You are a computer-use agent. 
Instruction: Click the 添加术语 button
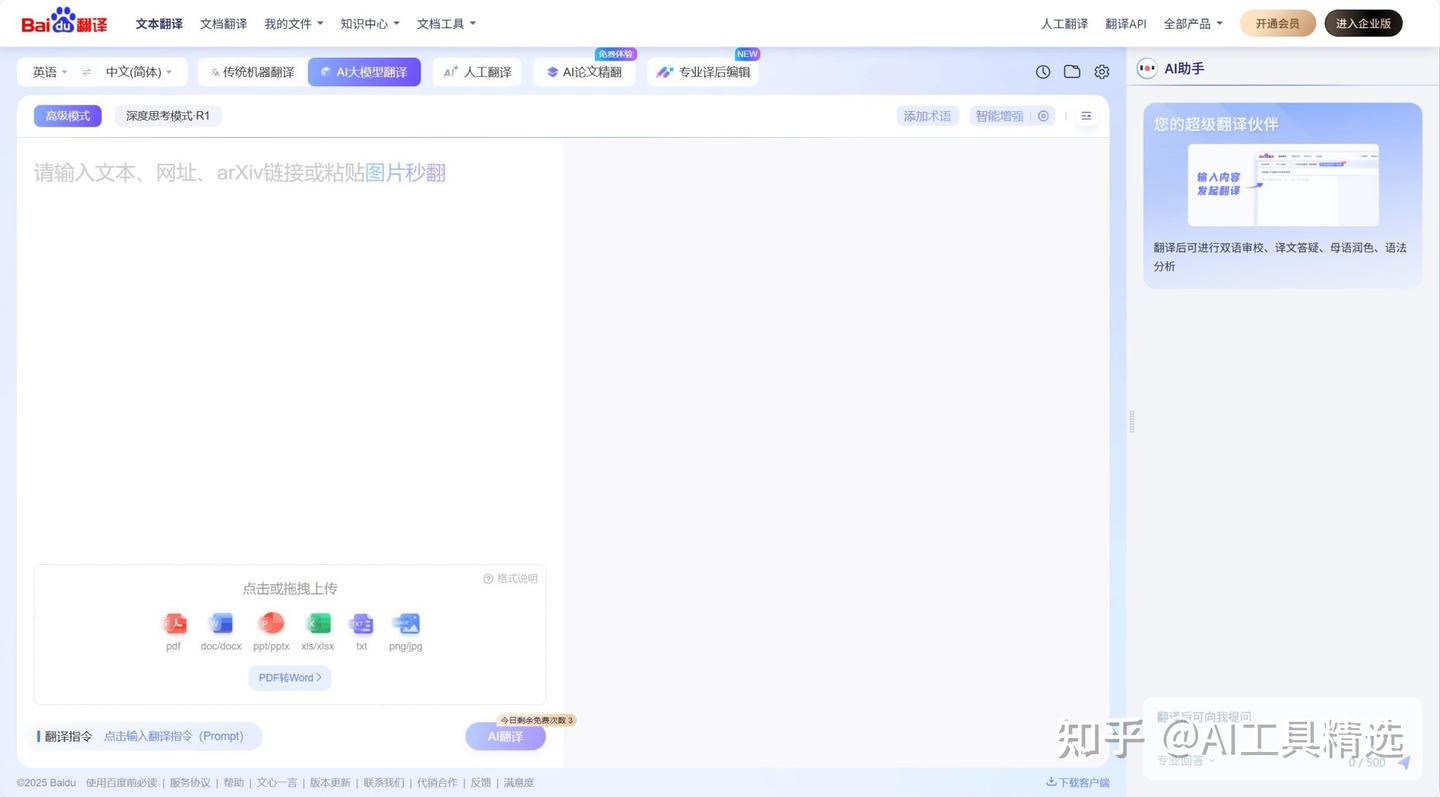pyautogui.click(x=927, y=116)
